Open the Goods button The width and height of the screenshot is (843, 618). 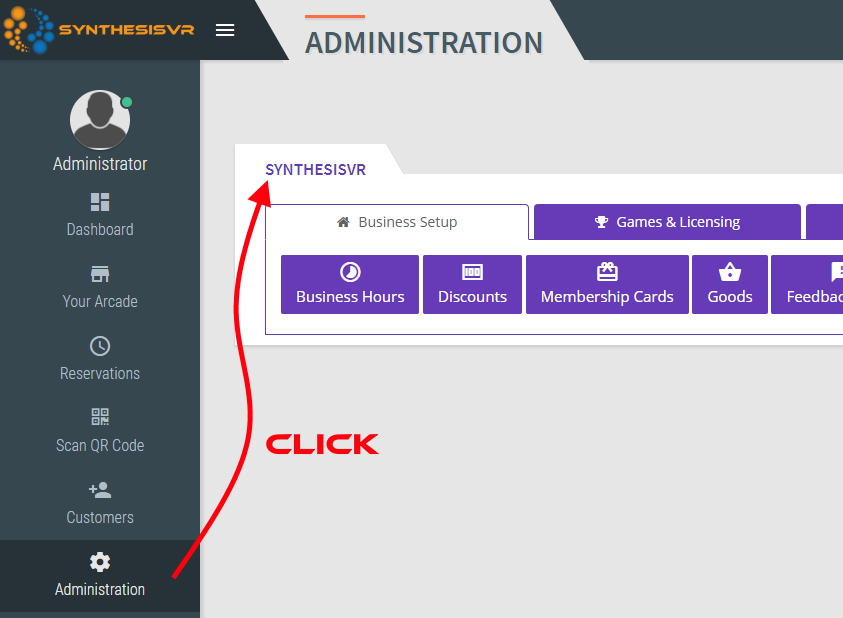coord(730,285)
